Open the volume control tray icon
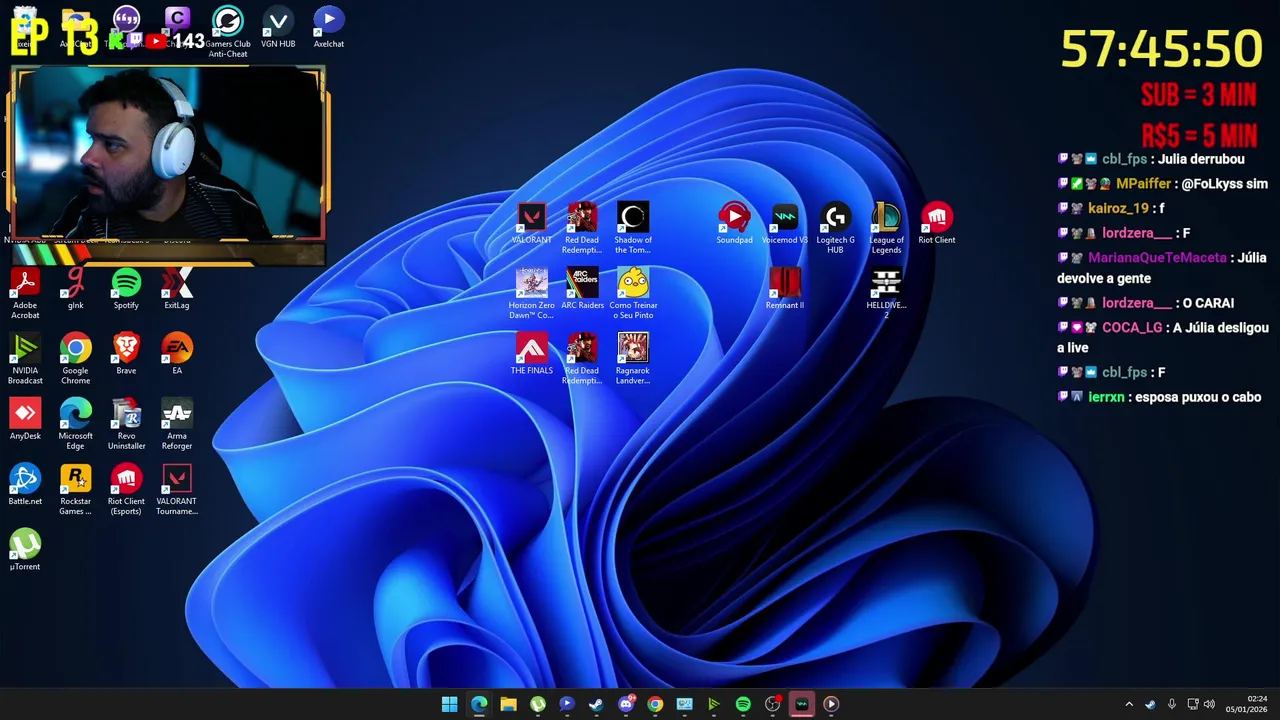 (1209, 704)
